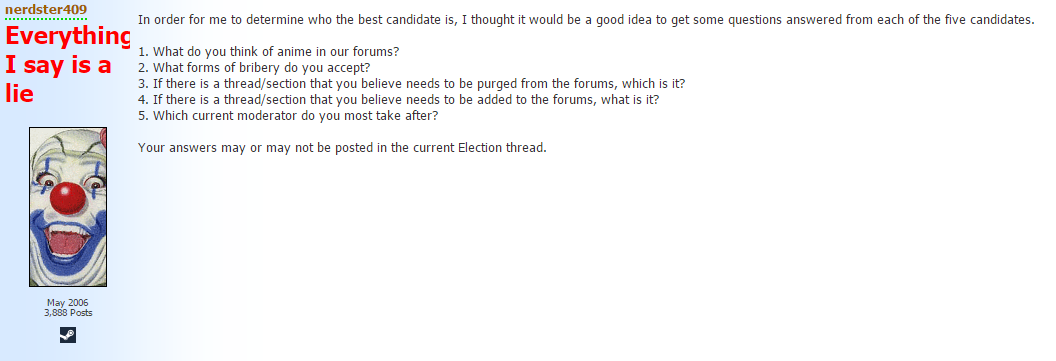Click the red nose on the clown avatar
1056x361 pixels.
tap(67, 197)
